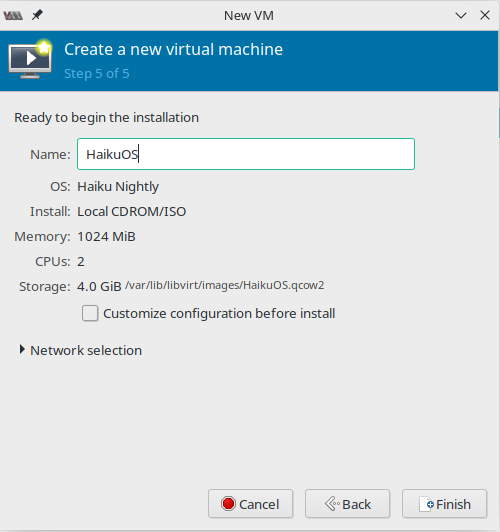Click the Network selection label text
Image resolution: width=500 pixels, height=532 pixels.
(86, 350)
